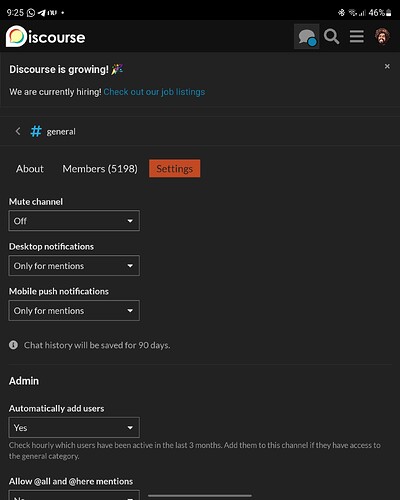Click the Mobile push notifications label

click(59, 291)
